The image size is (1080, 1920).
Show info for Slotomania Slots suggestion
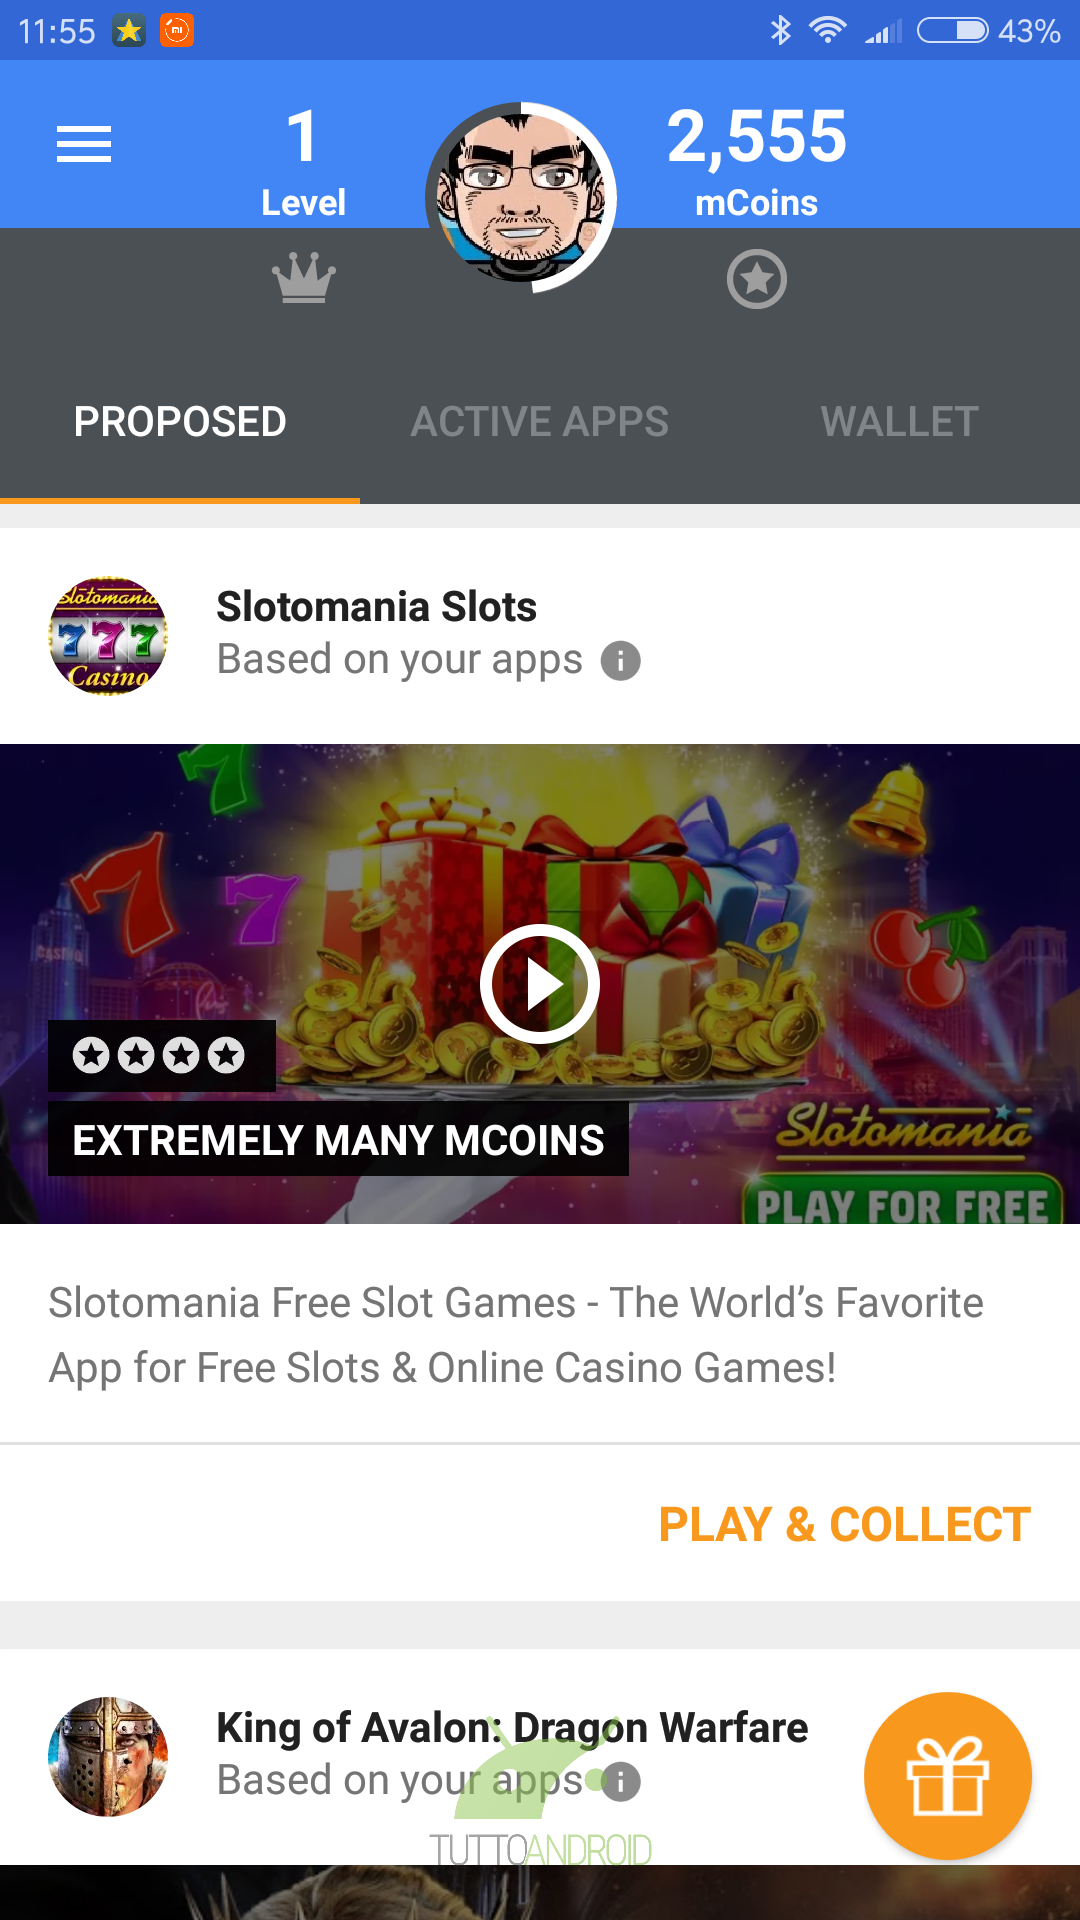tap(621, 661)
